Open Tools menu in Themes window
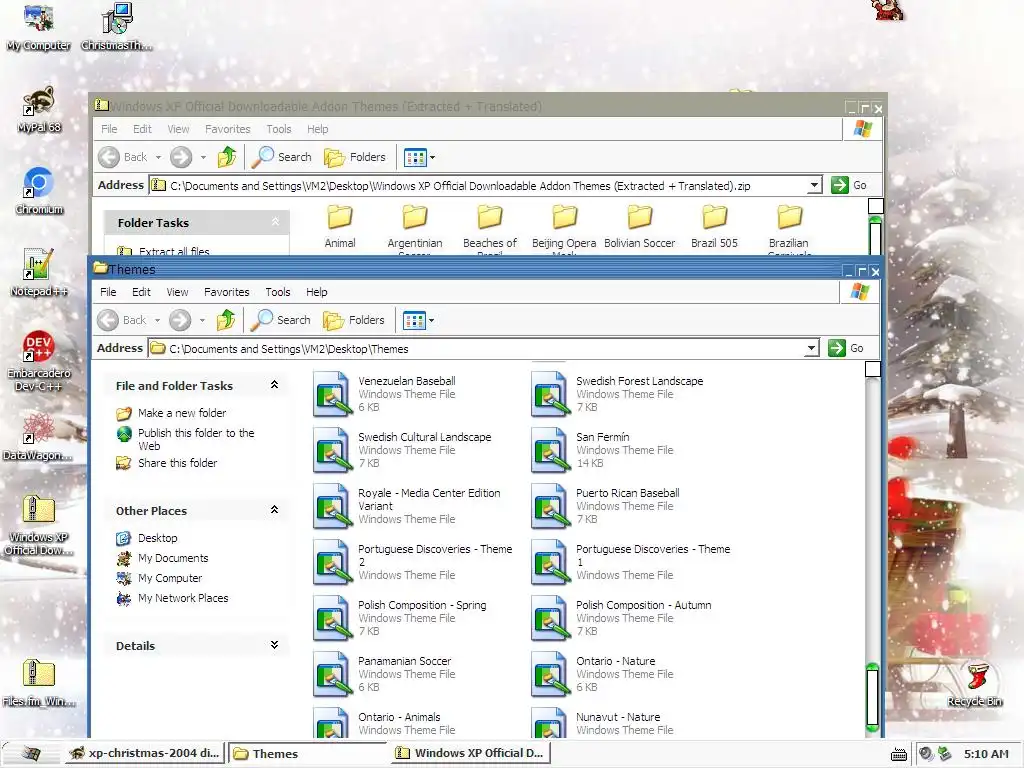The width and height of the screenshot is (1024, 768). pos(278,292)
